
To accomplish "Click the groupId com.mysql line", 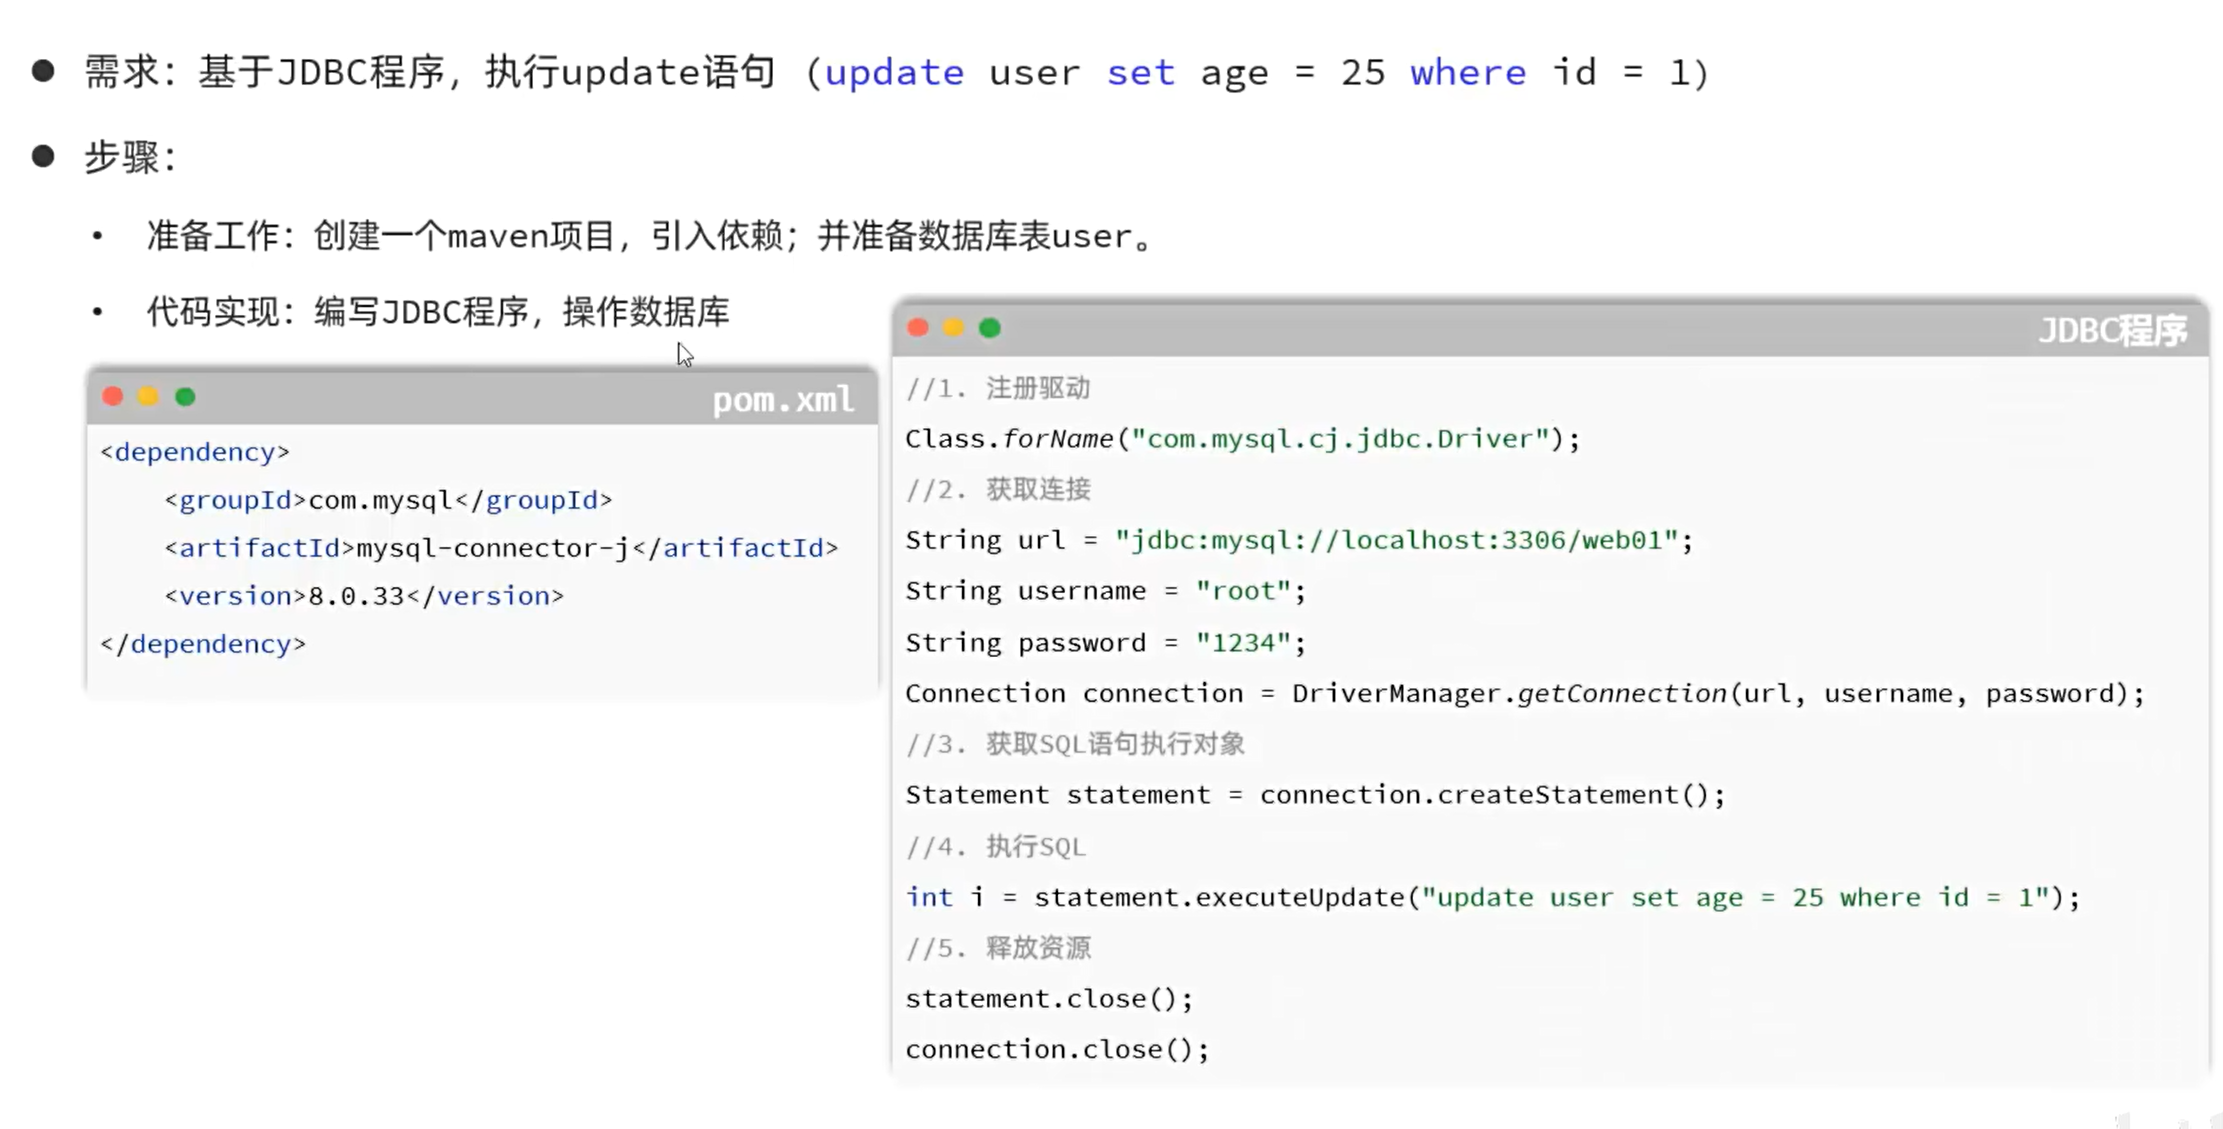I will [388, 500].
